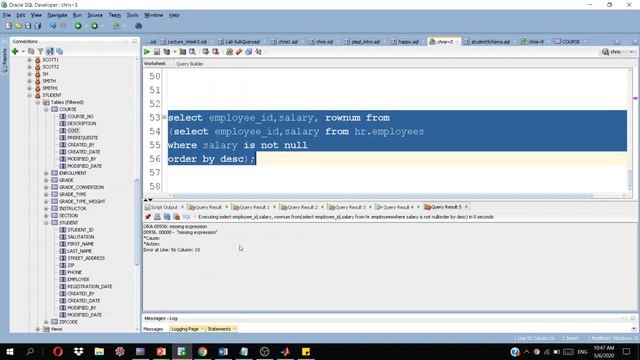
Task: Expand the ZIPCODE table node
Action: pyautogui.click(x=46, y=322)
